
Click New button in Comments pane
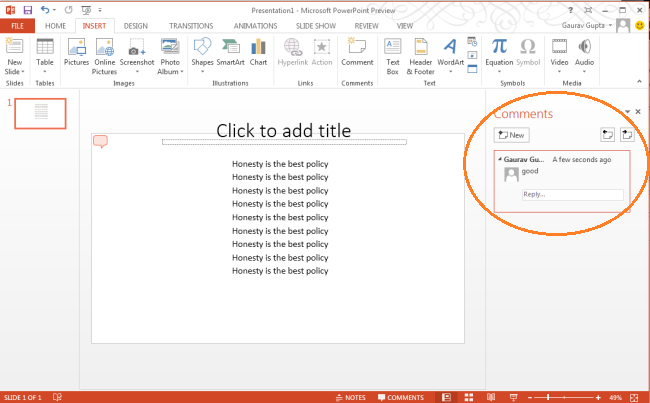point(512,134)
